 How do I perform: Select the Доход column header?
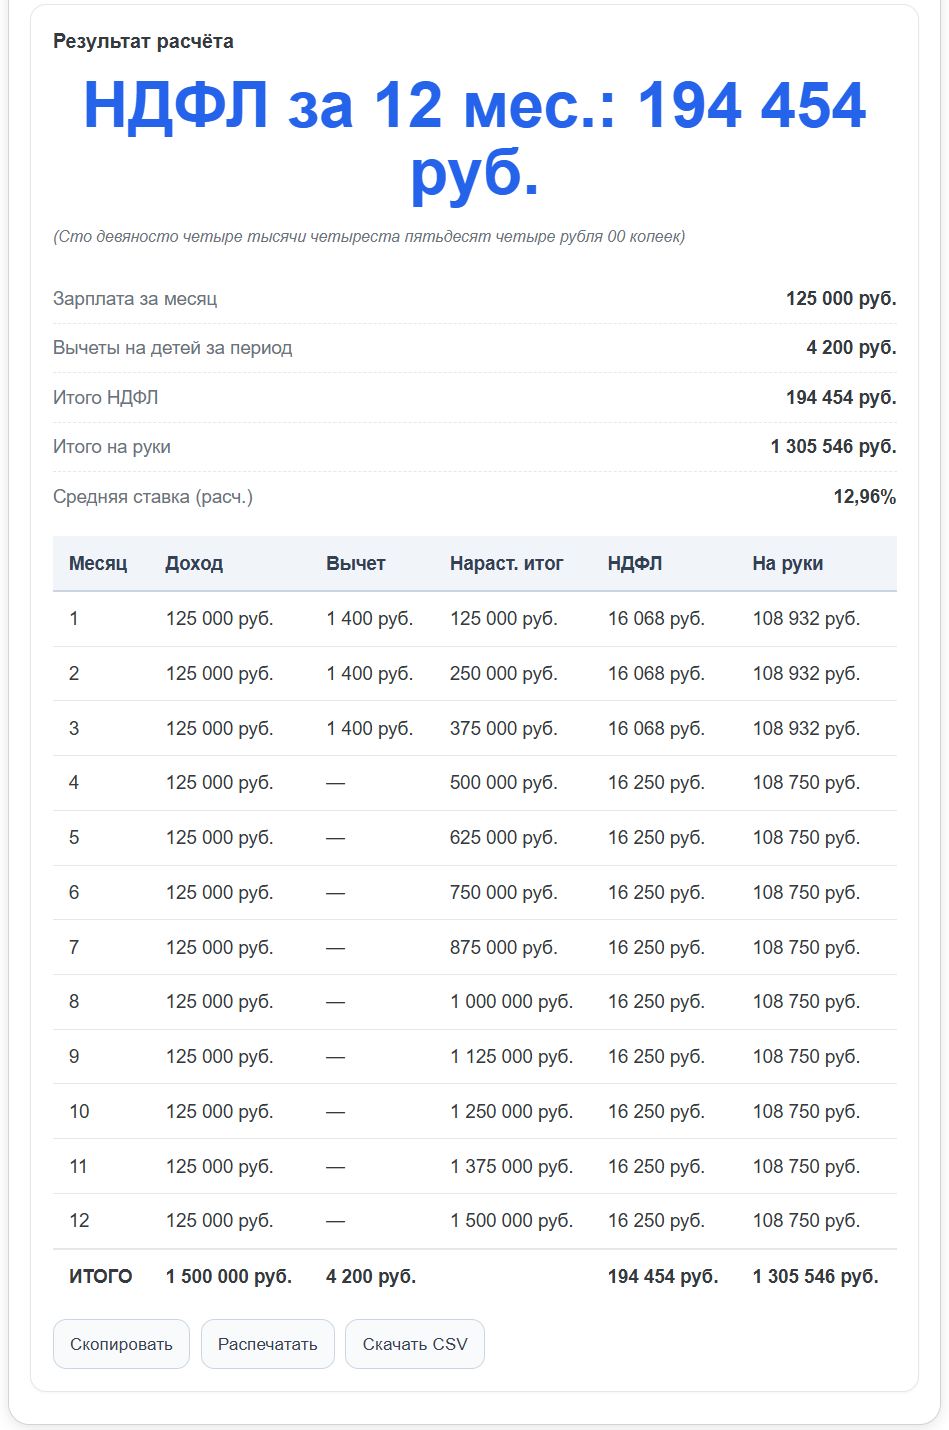tap(194, 563)
